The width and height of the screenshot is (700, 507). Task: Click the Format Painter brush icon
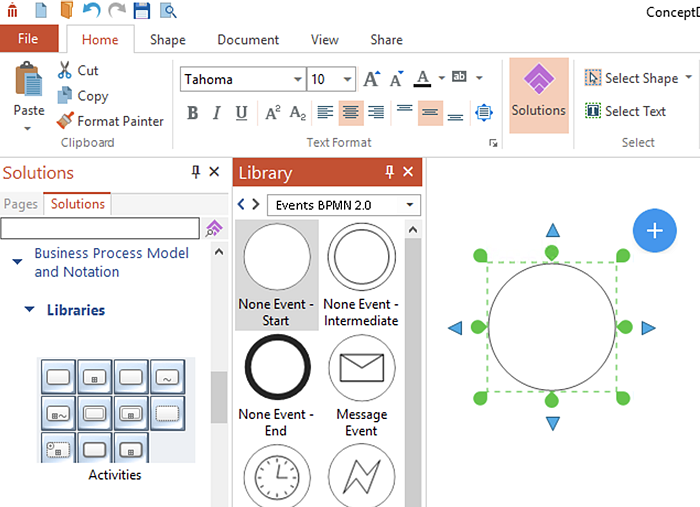click(x=65, y=121)
